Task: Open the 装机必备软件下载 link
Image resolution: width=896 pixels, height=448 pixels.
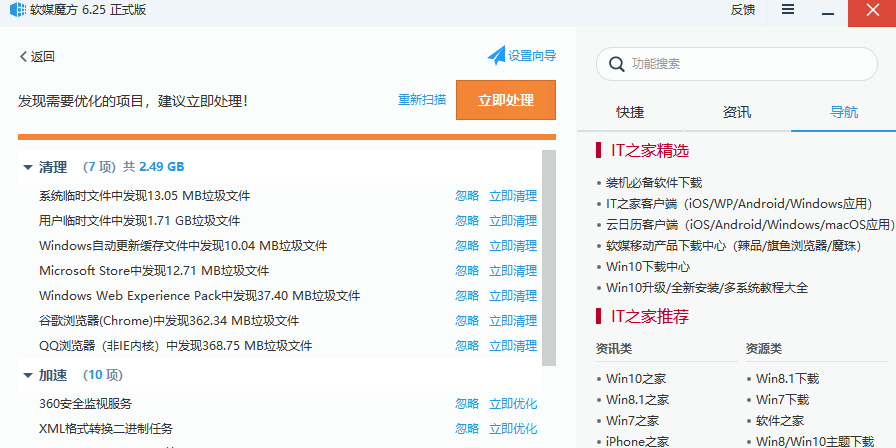Action: click(x=654, y=183)
